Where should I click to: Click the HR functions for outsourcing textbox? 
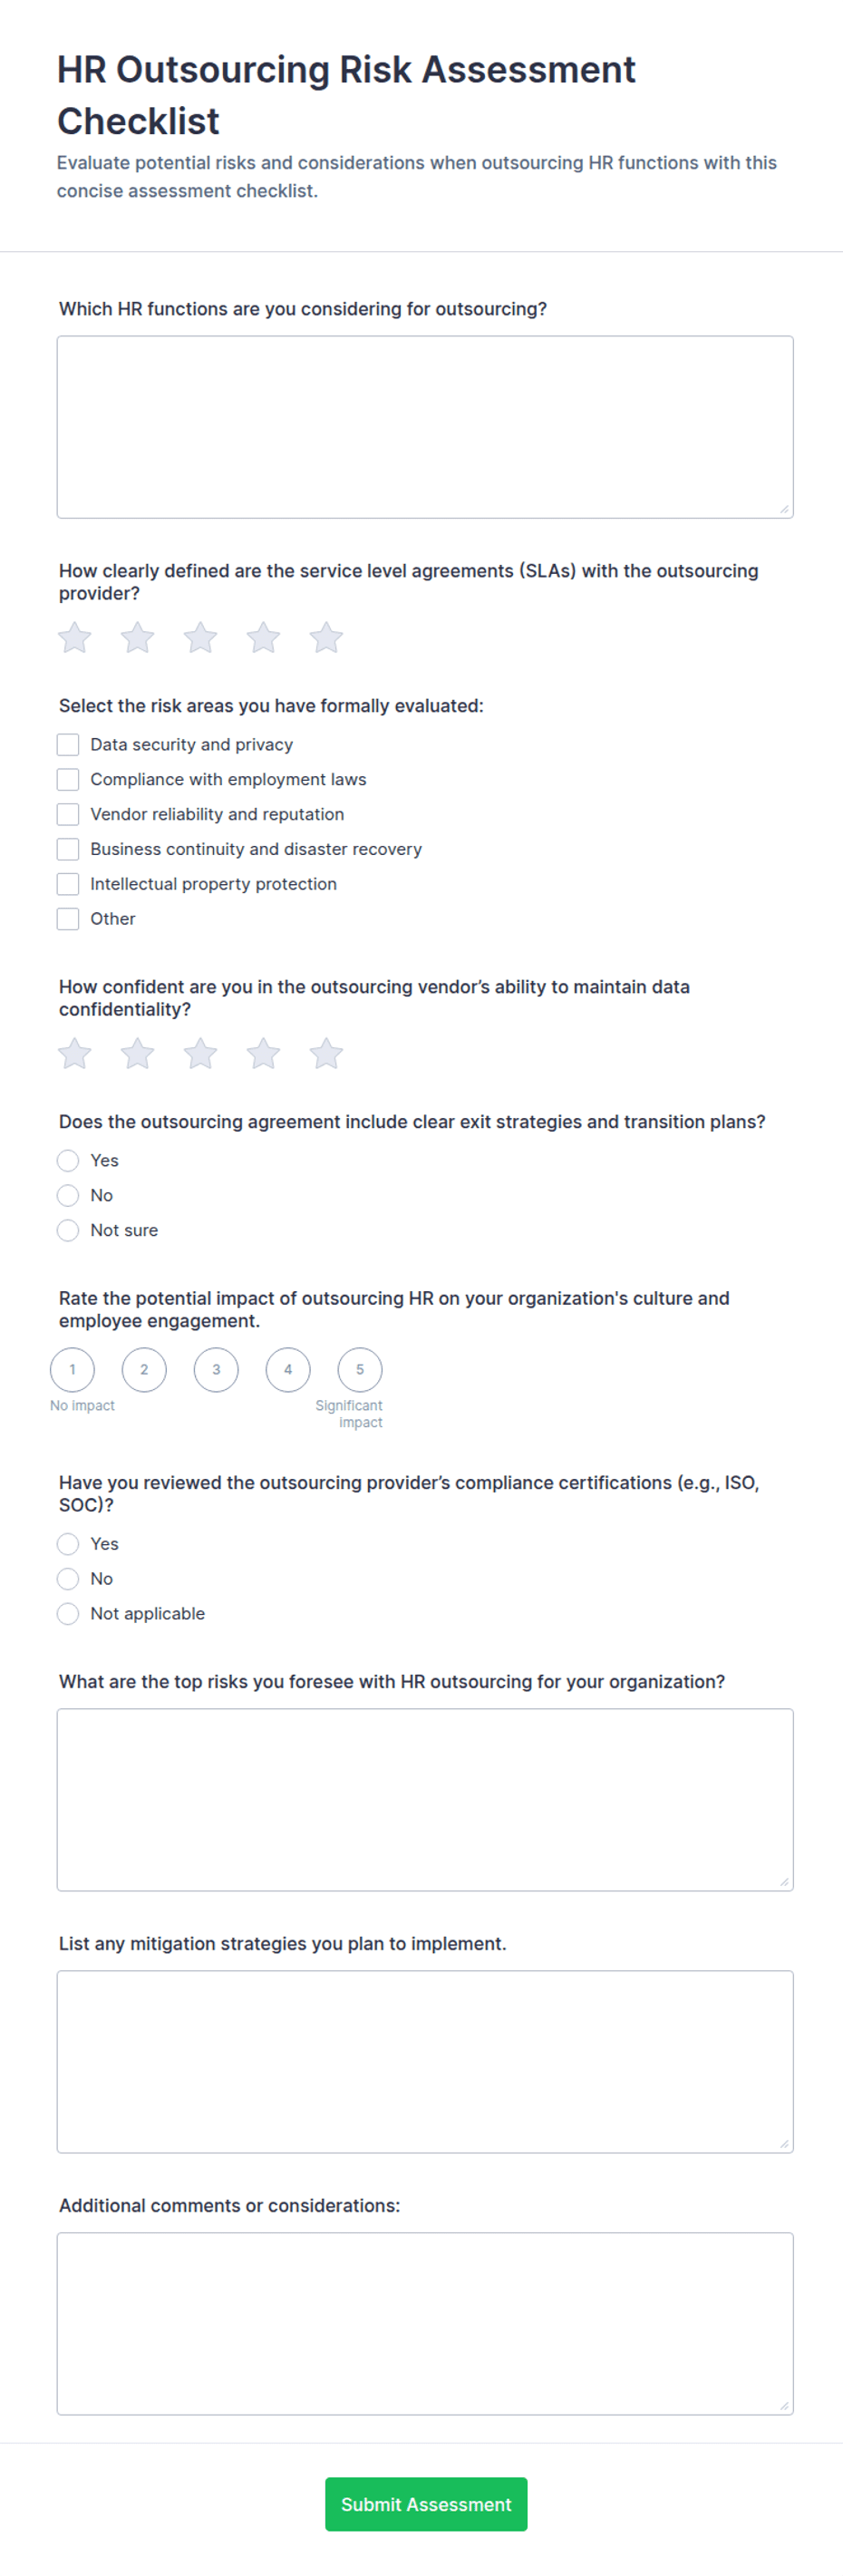point(425,427)
